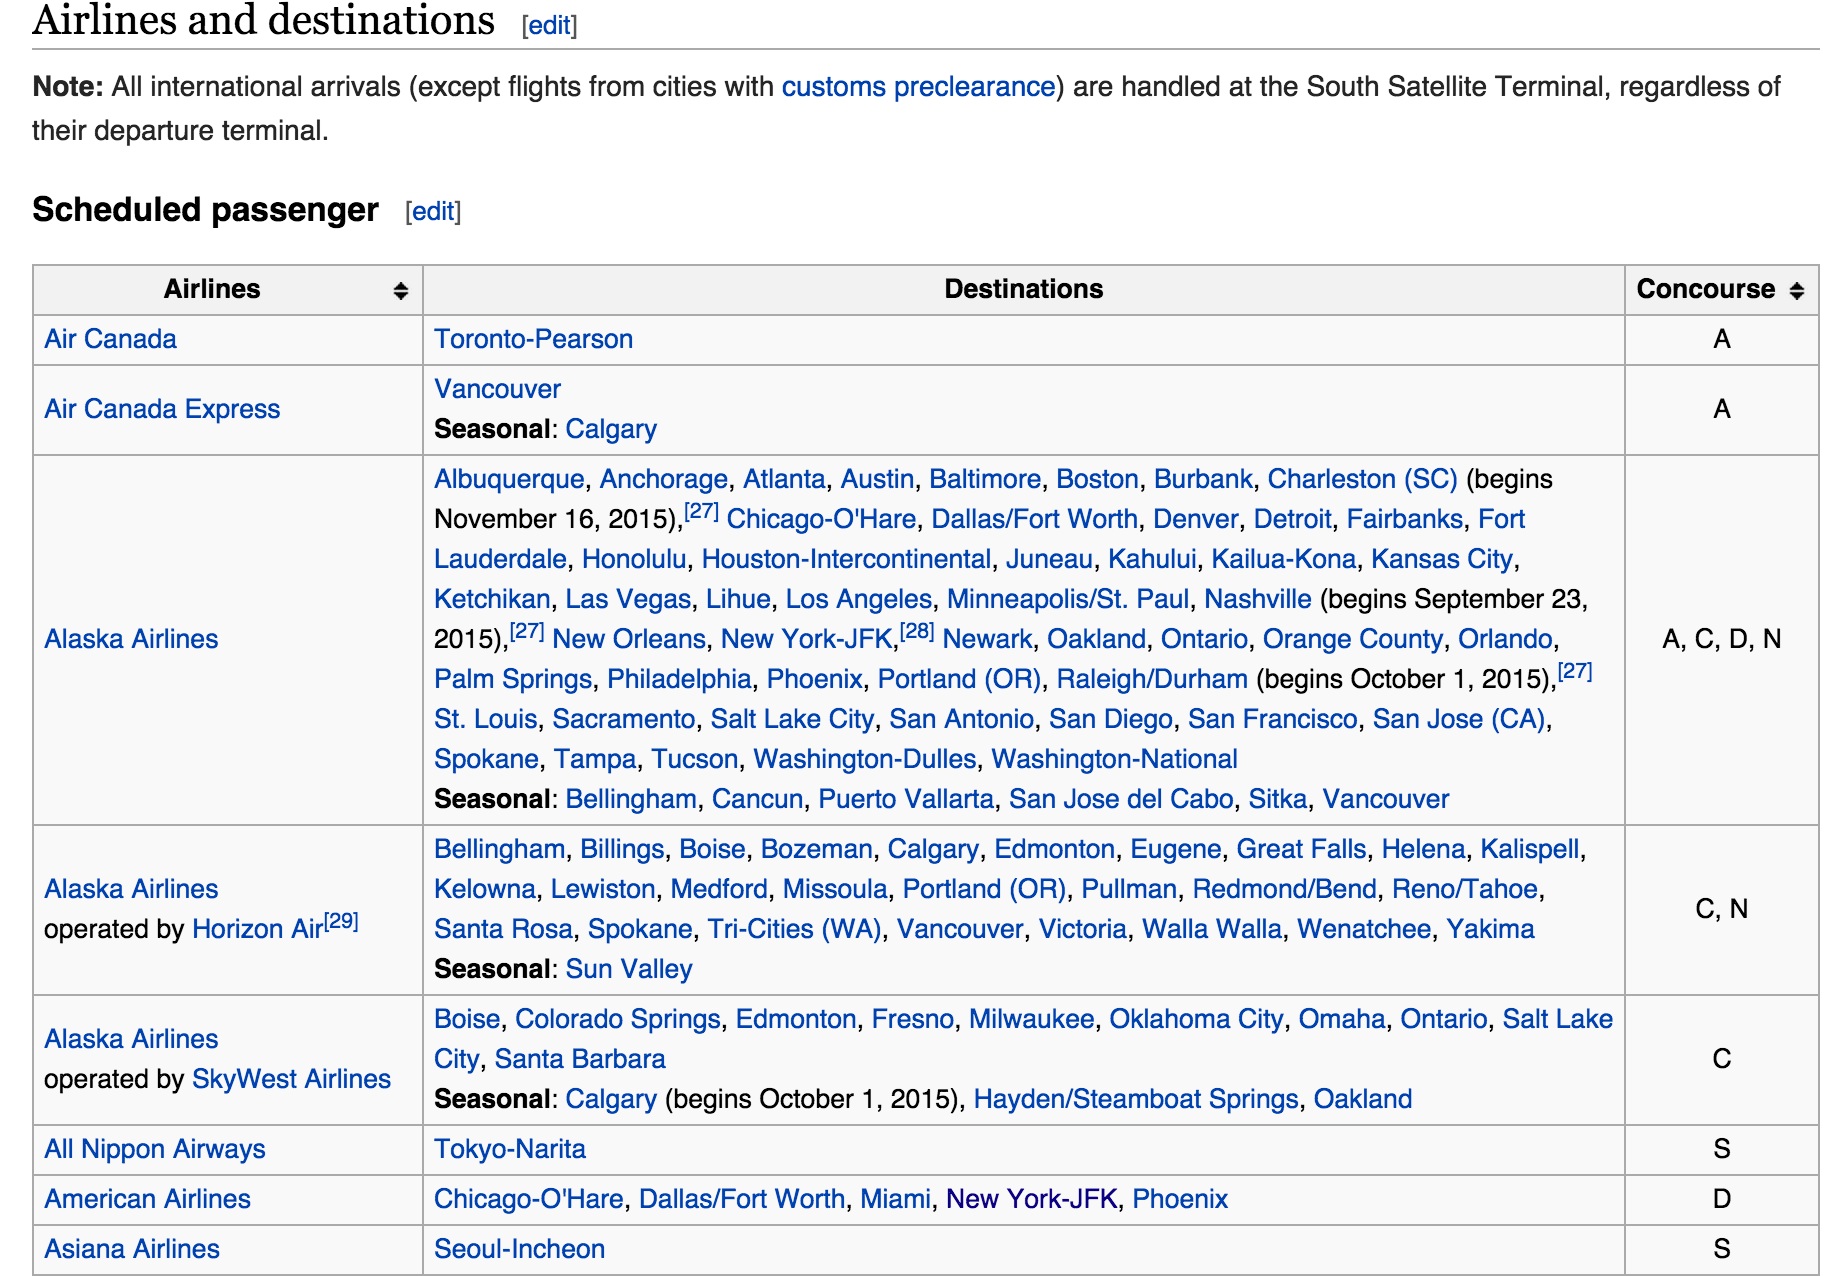Screen dimensions: 1826x1276
Task: Edit the Scheduled passenger section
Action: pos(433,211)
